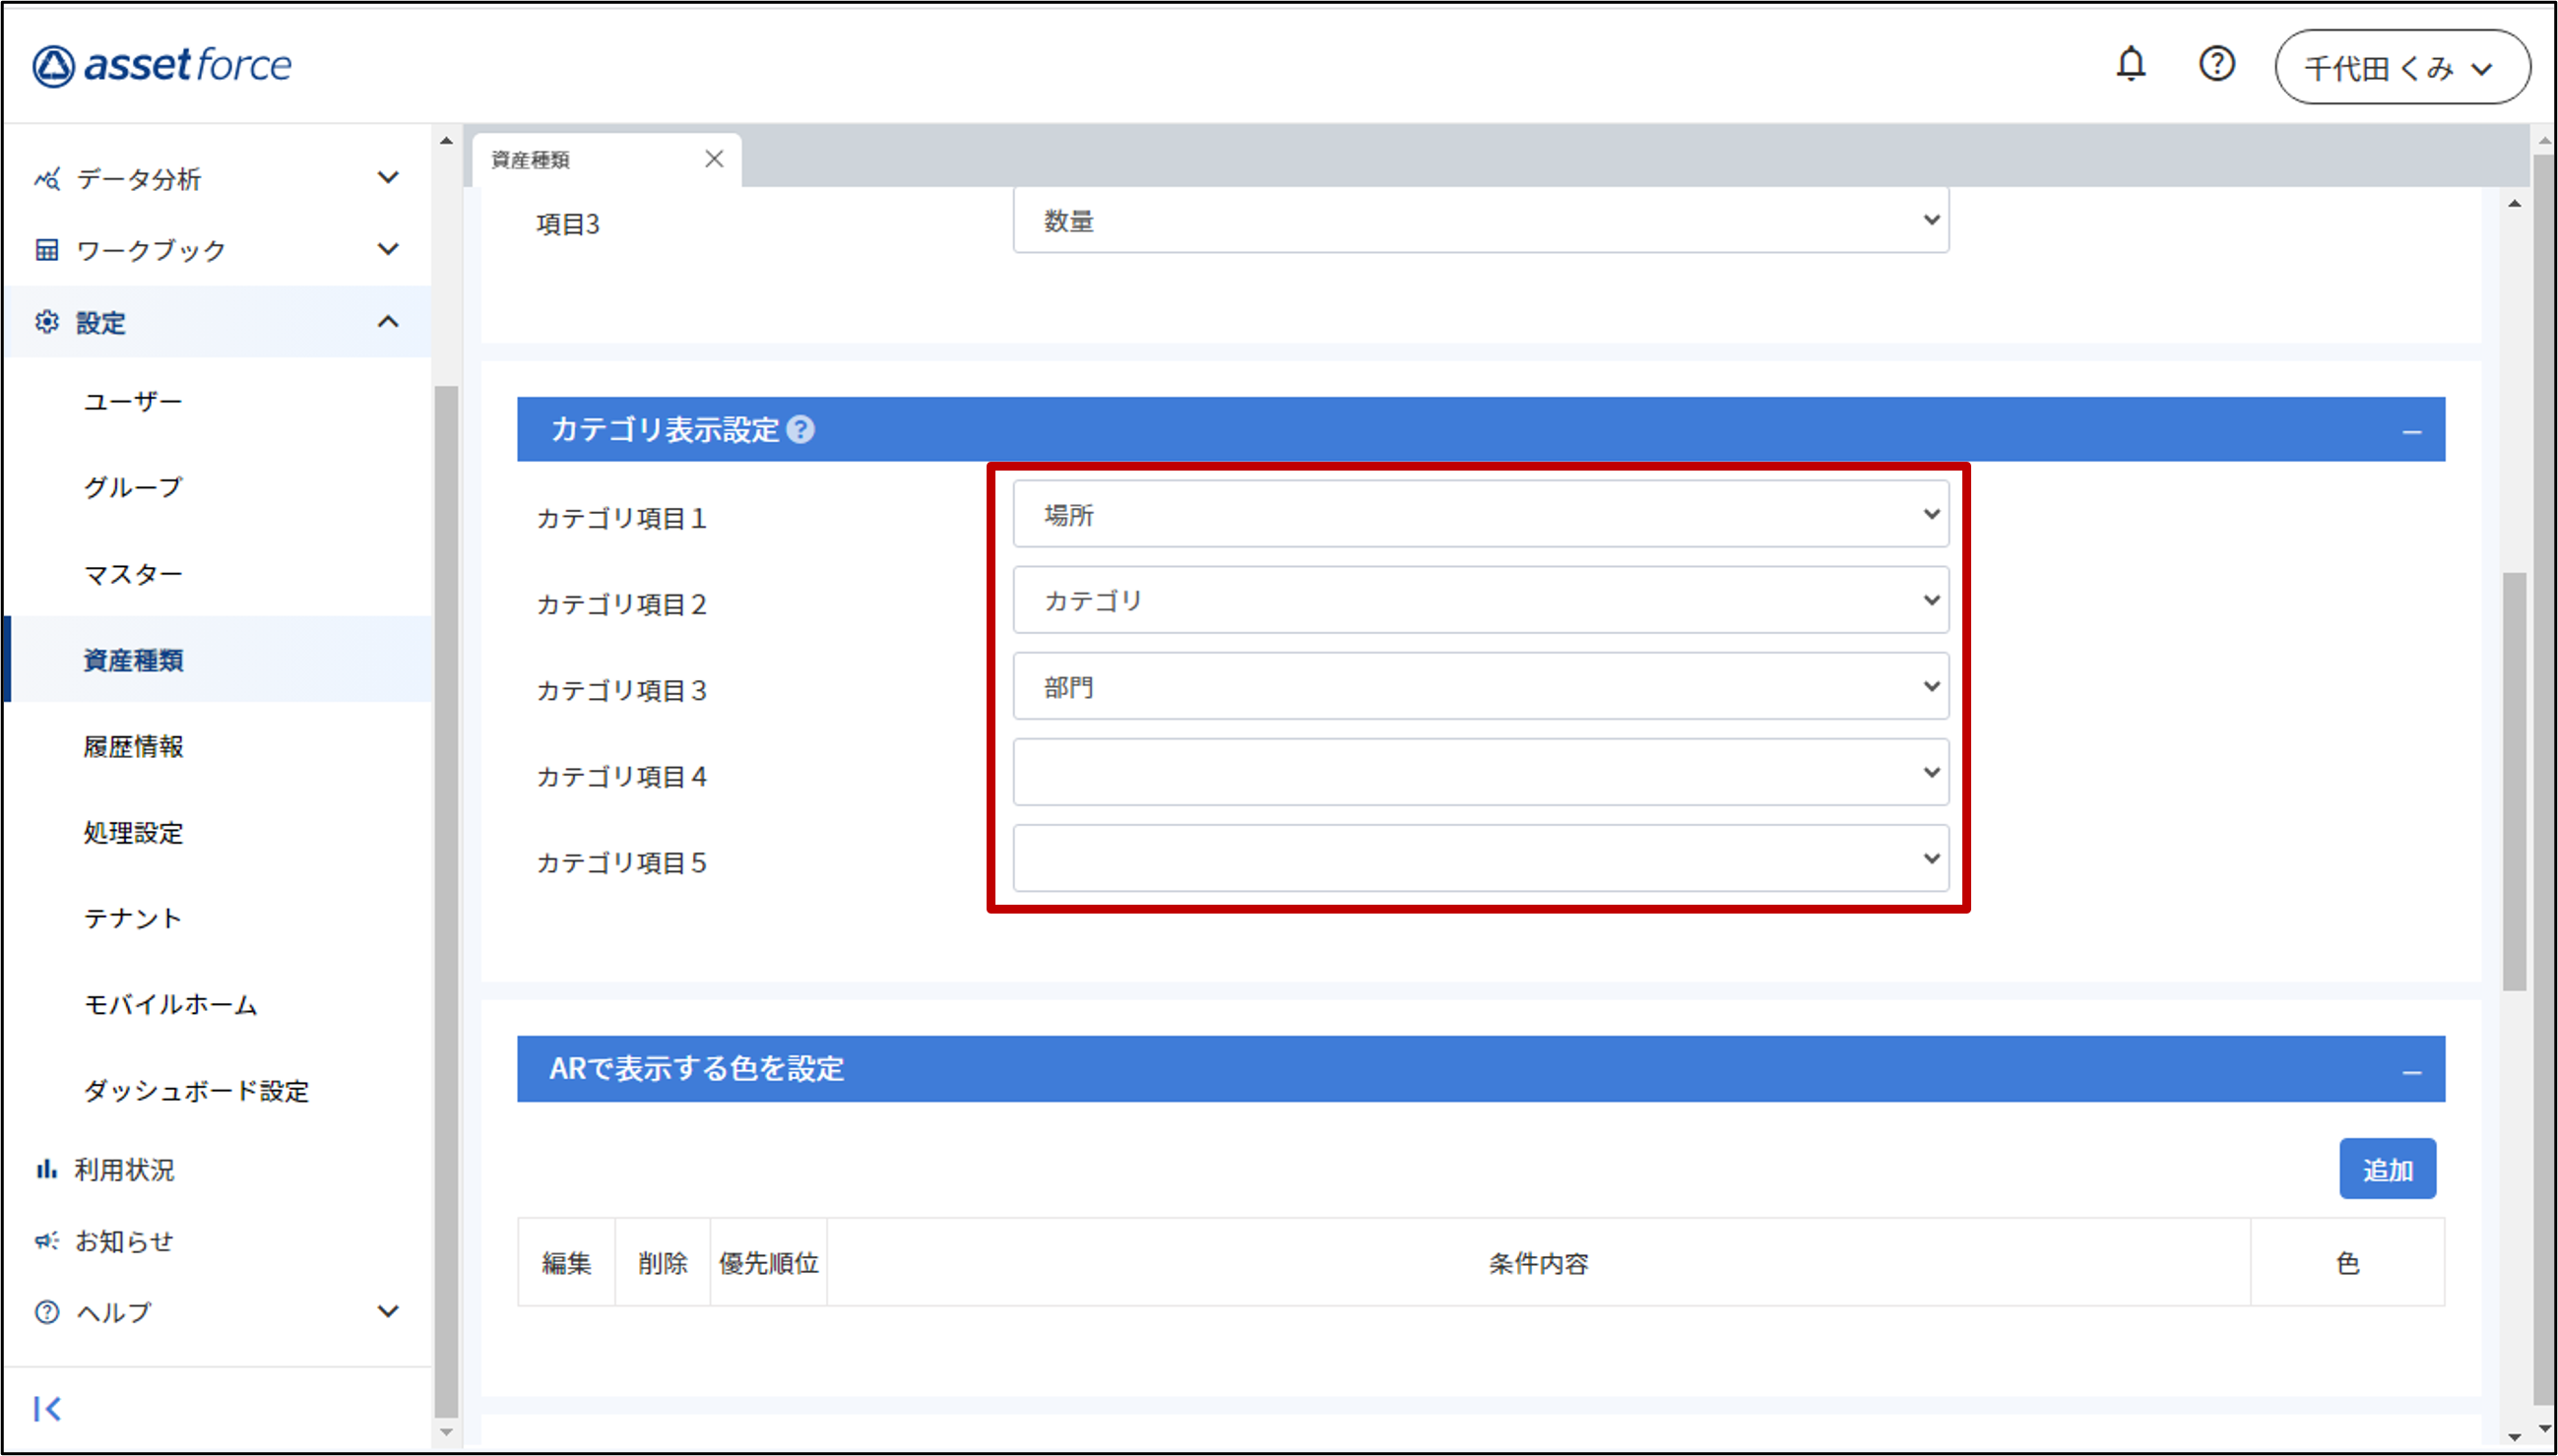Open the カテゴリ項目1 dropdown showing 場所

click(x=1480, y=514)
